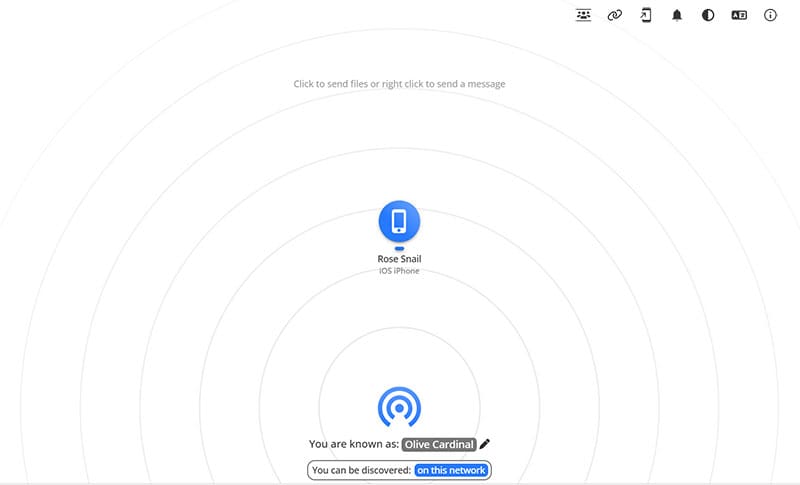Toggle dark theme with the half-circle icon

[x=708, y=15]
